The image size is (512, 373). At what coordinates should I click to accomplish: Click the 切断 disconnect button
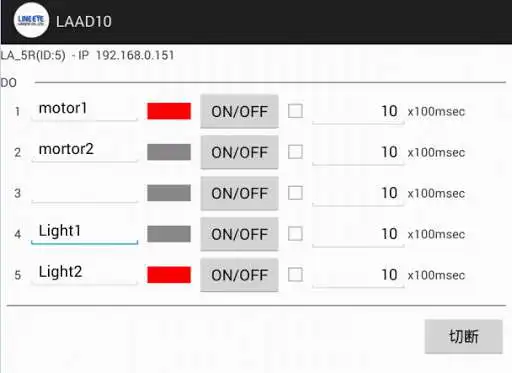(464, 336)
